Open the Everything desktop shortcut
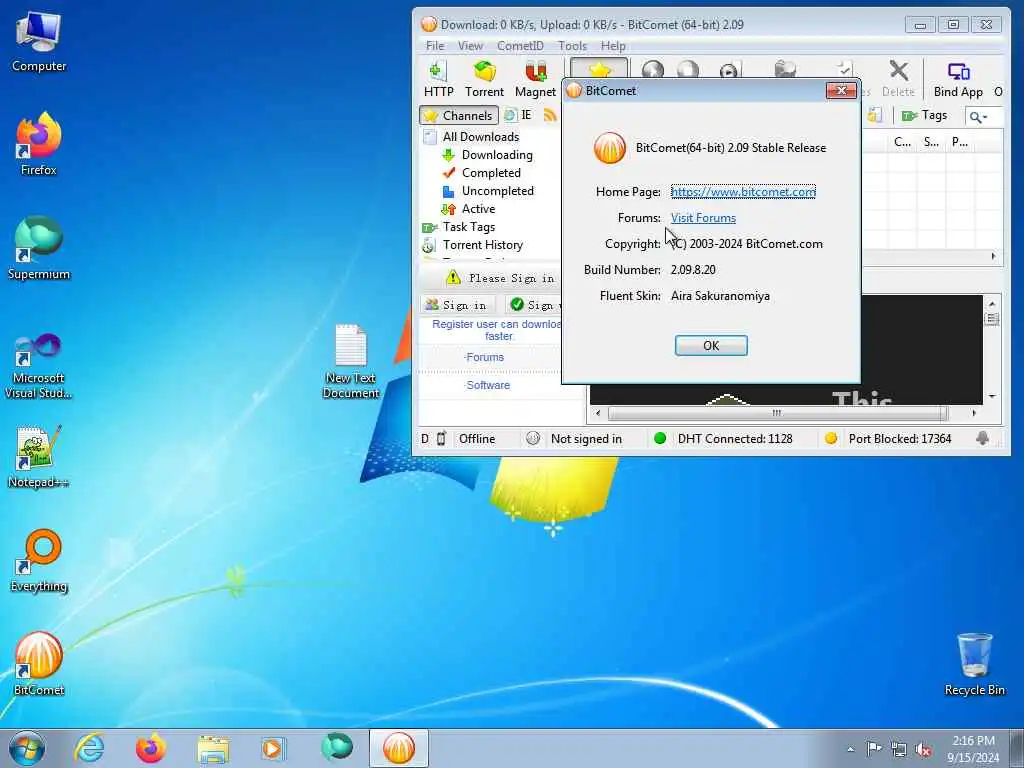The image size is (1024, 768). pyautogui.click(x=39, y=560)
